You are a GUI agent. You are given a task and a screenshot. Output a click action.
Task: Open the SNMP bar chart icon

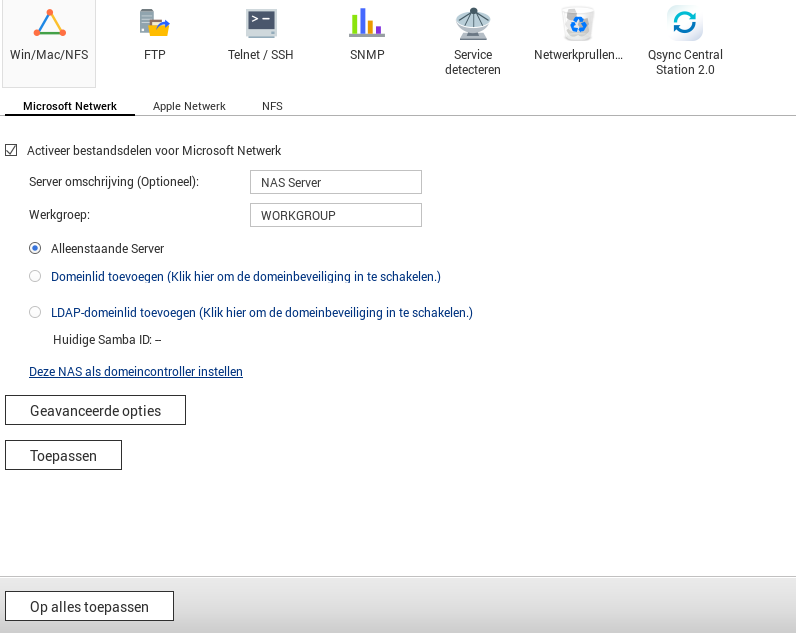pos(367,24)
